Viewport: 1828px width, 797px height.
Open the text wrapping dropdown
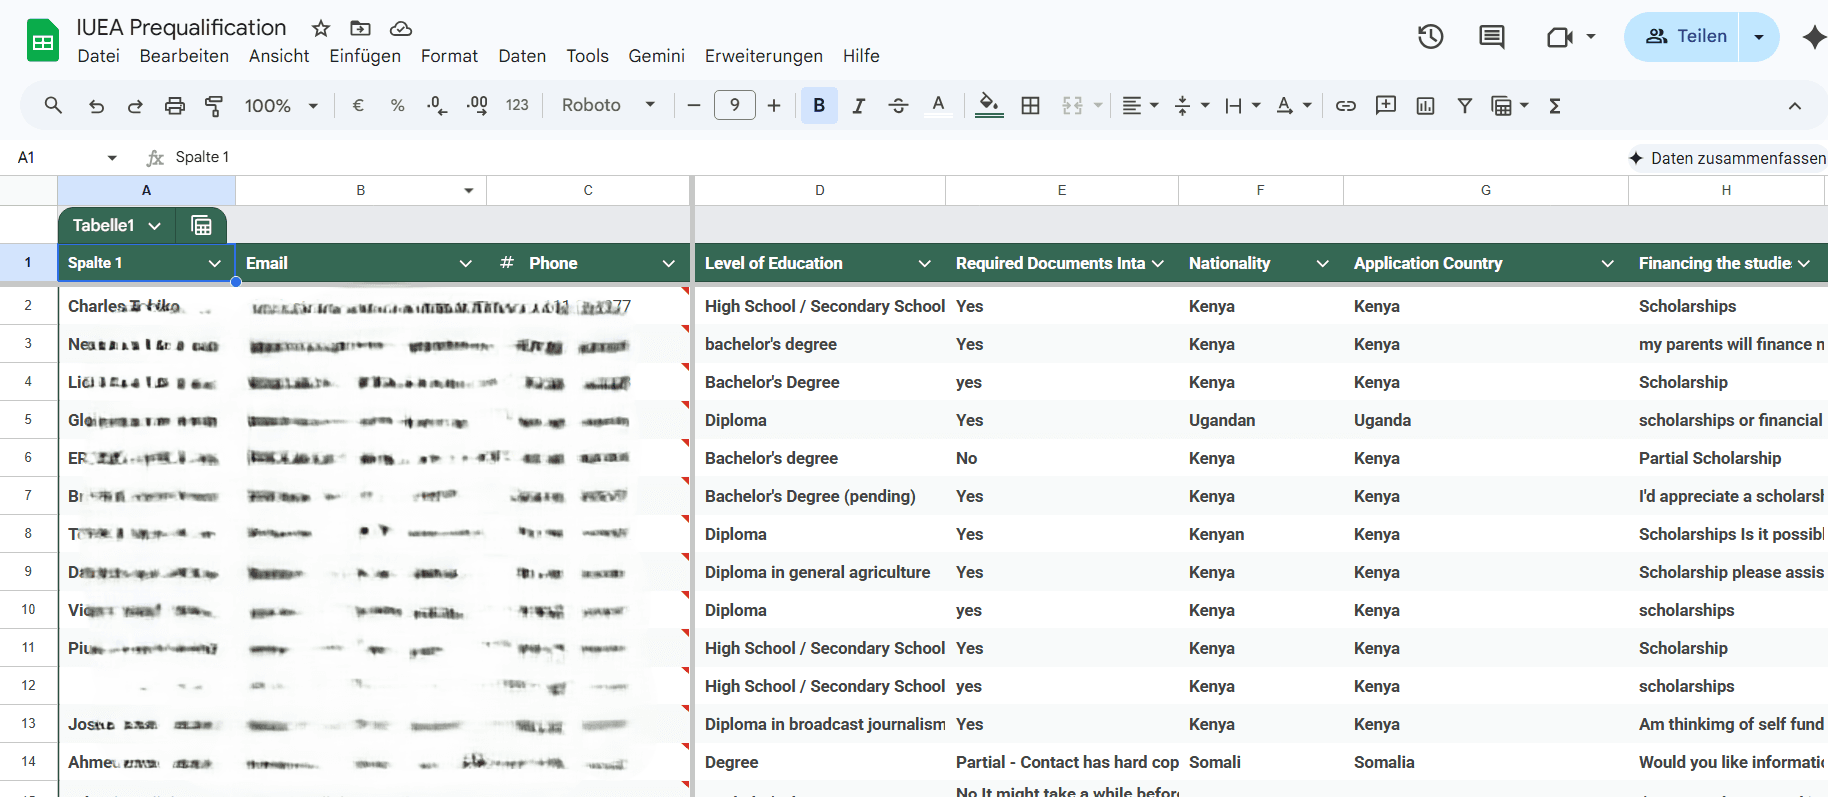(1243, 105)
